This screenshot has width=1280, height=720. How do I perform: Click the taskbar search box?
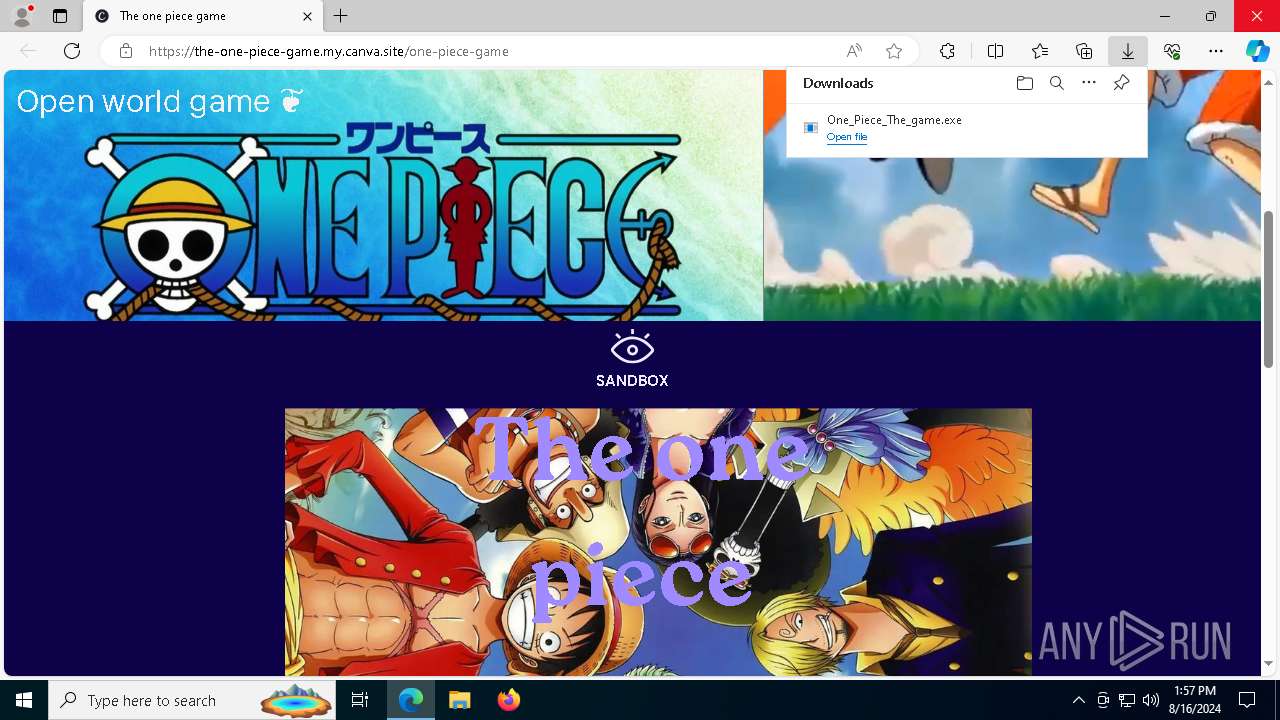(192, 700)
